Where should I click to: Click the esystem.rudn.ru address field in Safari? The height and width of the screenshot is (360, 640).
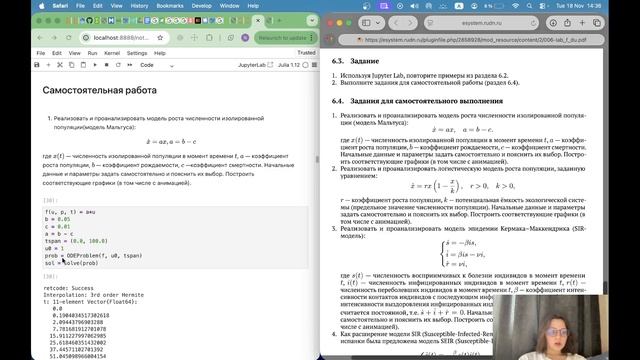(x=482, y=23)
